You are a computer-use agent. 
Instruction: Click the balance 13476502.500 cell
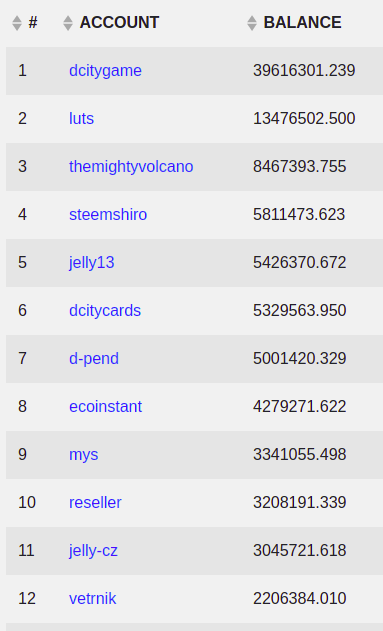pyautogui.click(x=304, y=119)
